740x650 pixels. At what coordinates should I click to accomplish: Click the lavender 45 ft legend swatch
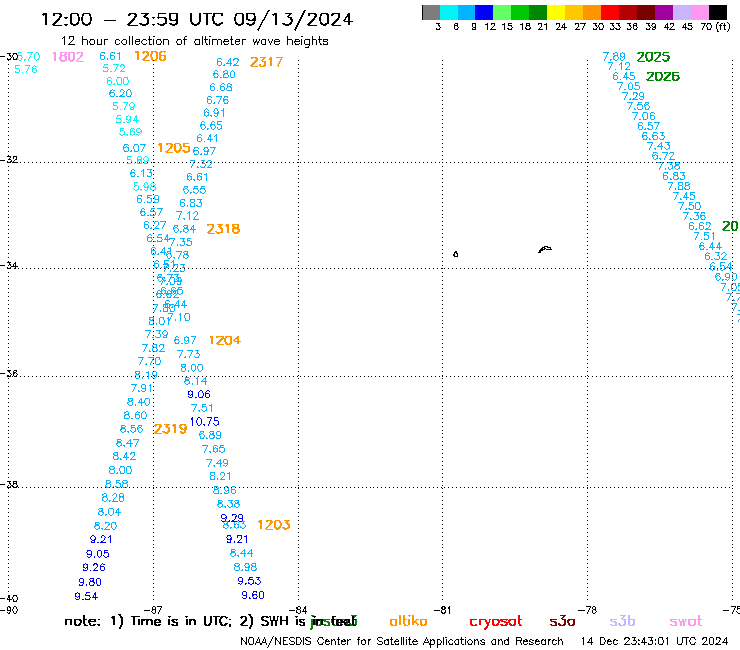coord(681,12)
